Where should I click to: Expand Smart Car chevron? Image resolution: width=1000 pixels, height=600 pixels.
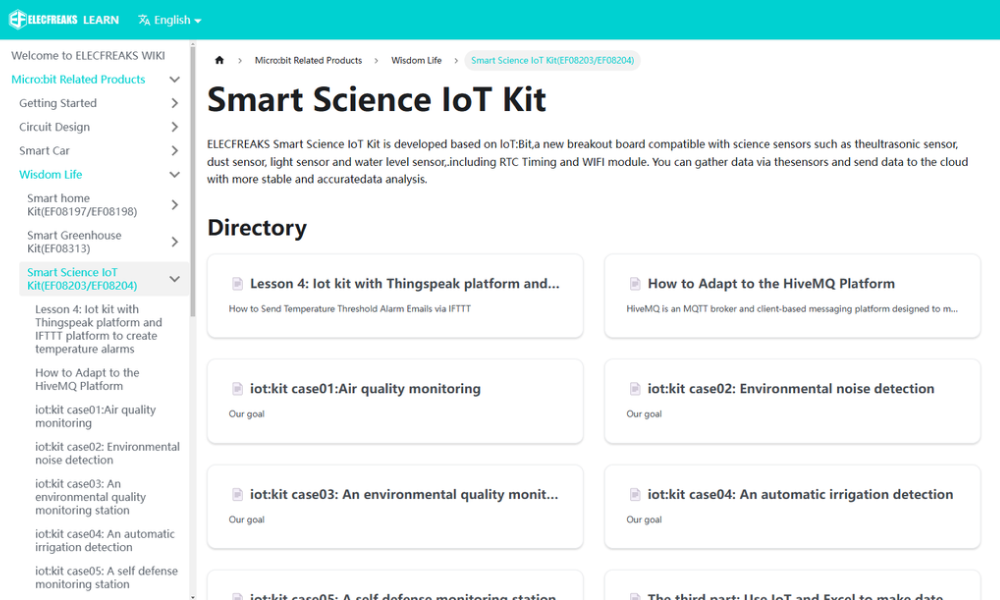174,150
